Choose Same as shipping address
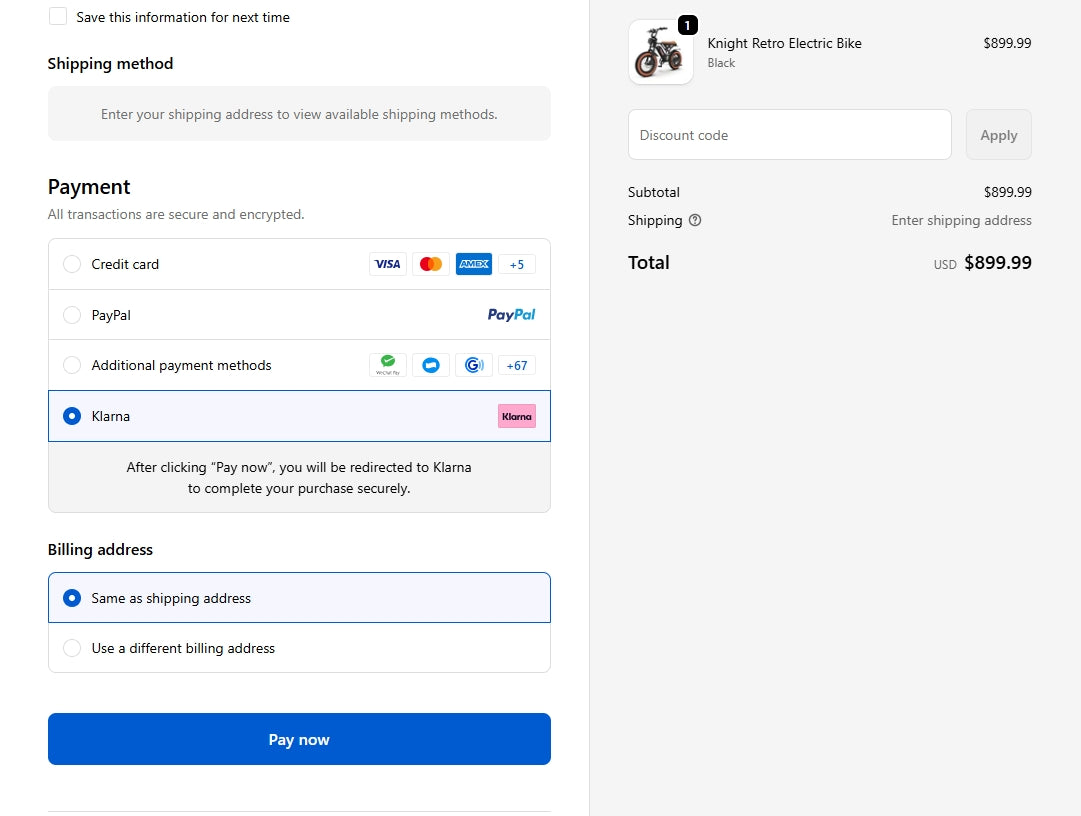 click(x=72, y=598)
